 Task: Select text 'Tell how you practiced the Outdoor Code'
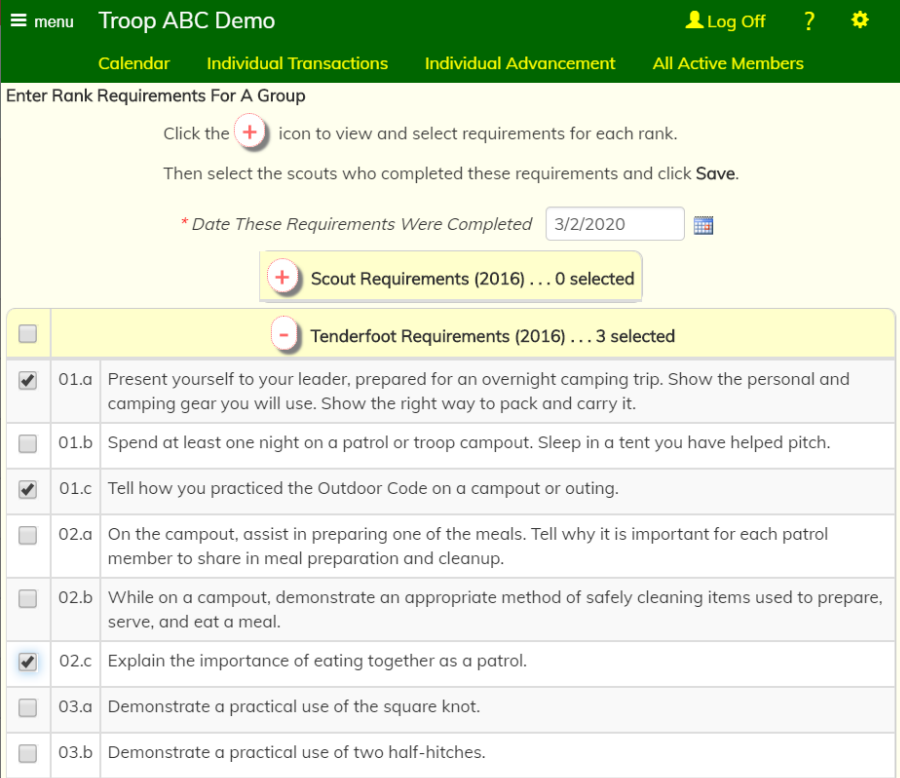coord(267,488)
